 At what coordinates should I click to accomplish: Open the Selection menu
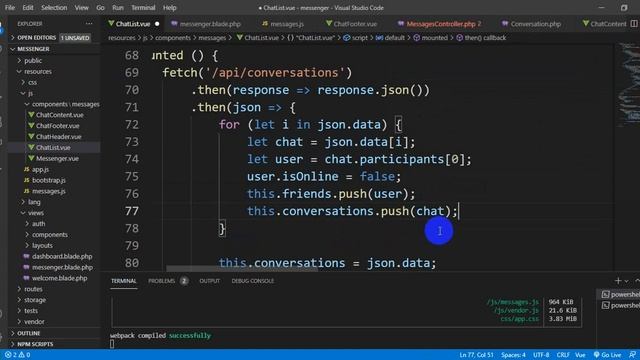(x=54, y=8)
